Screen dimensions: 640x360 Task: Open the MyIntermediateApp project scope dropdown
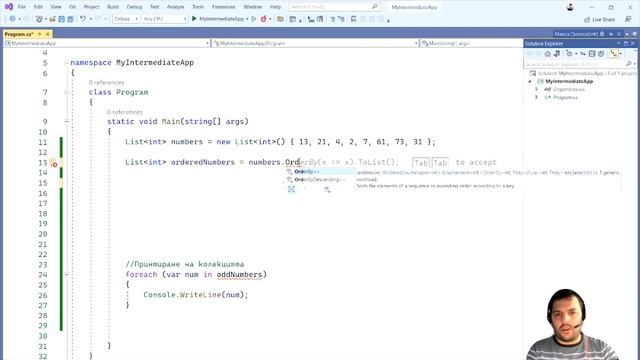[107, 43]
